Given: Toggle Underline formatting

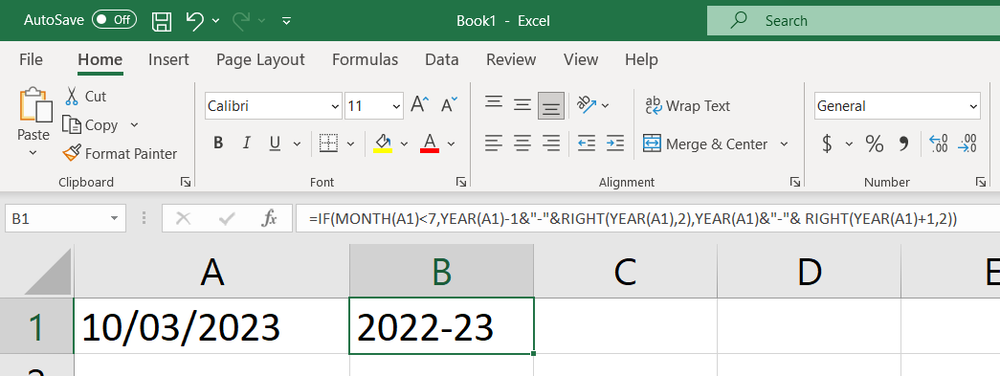Looking at the screenshot, I should point(275,143).
